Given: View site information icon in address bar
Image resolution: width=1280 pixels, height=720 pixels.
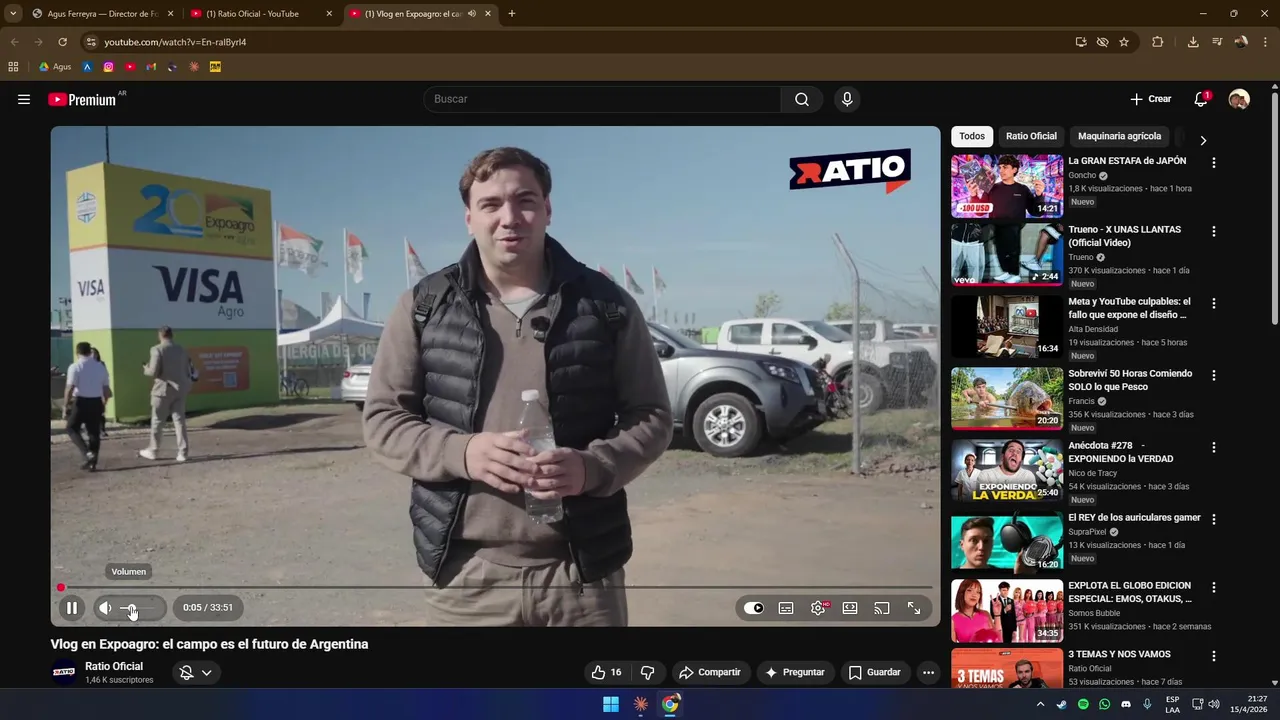Looking at the screenshot, I should (x=91, y=42).
